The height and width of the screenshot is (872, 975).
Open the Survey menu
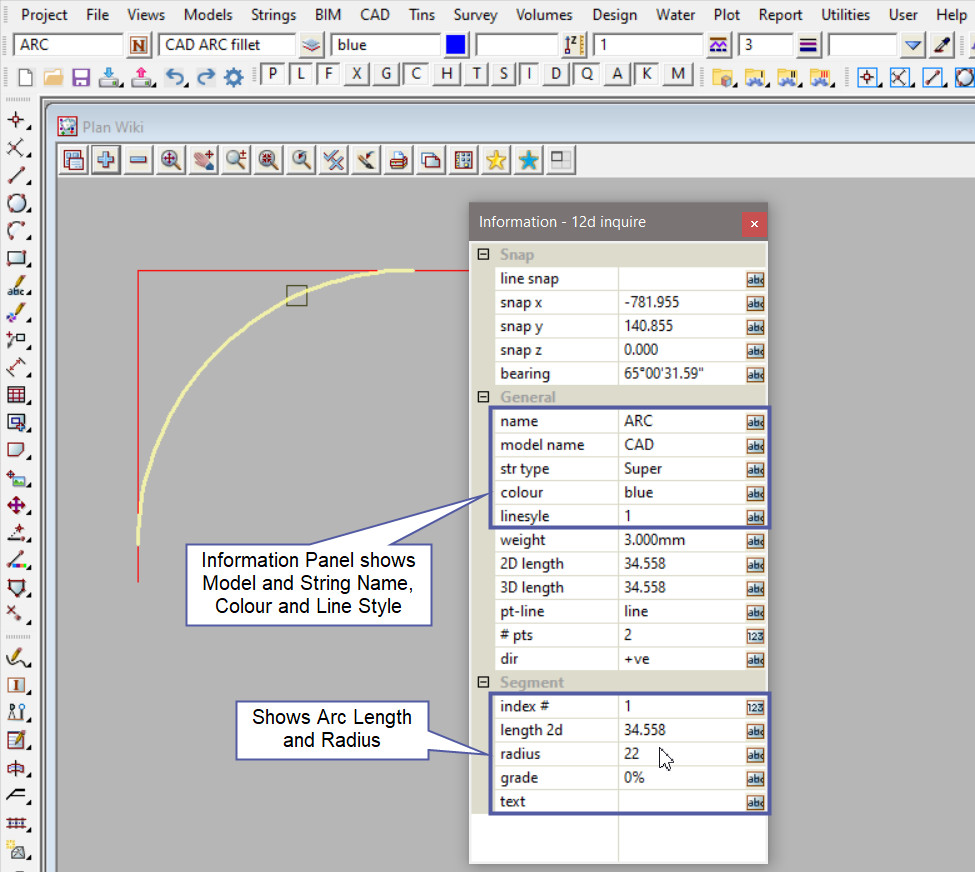click(475, 15)
